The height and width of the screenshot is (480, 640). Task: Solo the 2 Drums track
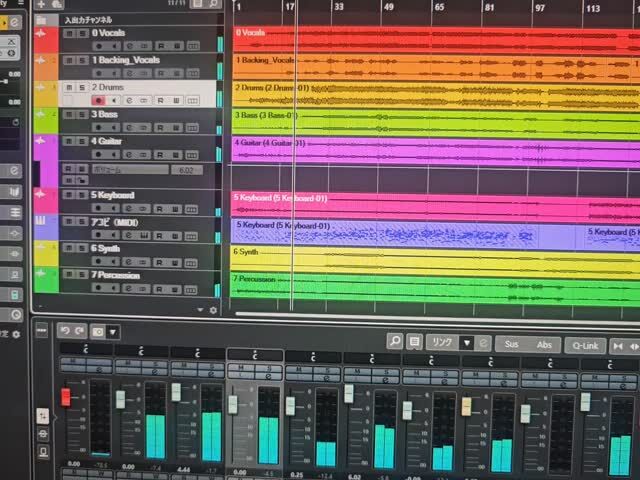pyautogui.click(x=82, y=87)
